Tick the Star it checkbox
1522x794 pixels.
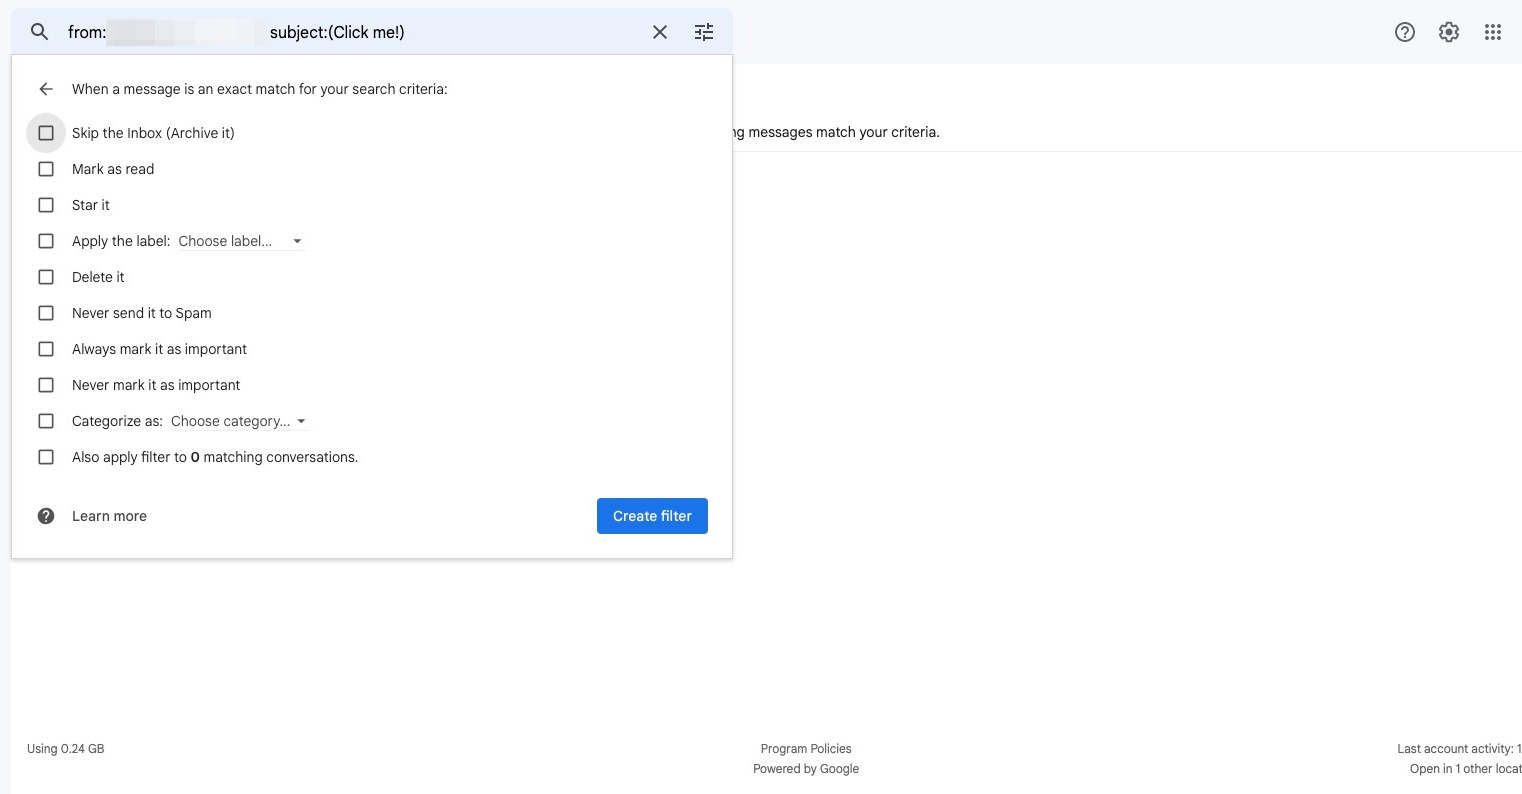[46, 205]
